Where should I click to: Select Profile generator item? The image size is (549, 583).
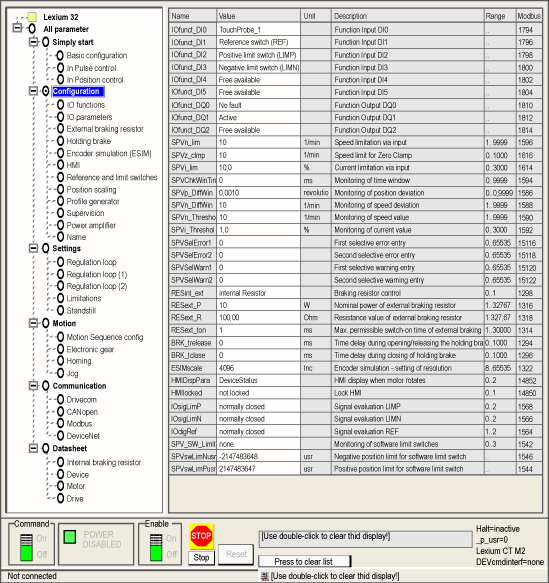click(x=93, y=202)
